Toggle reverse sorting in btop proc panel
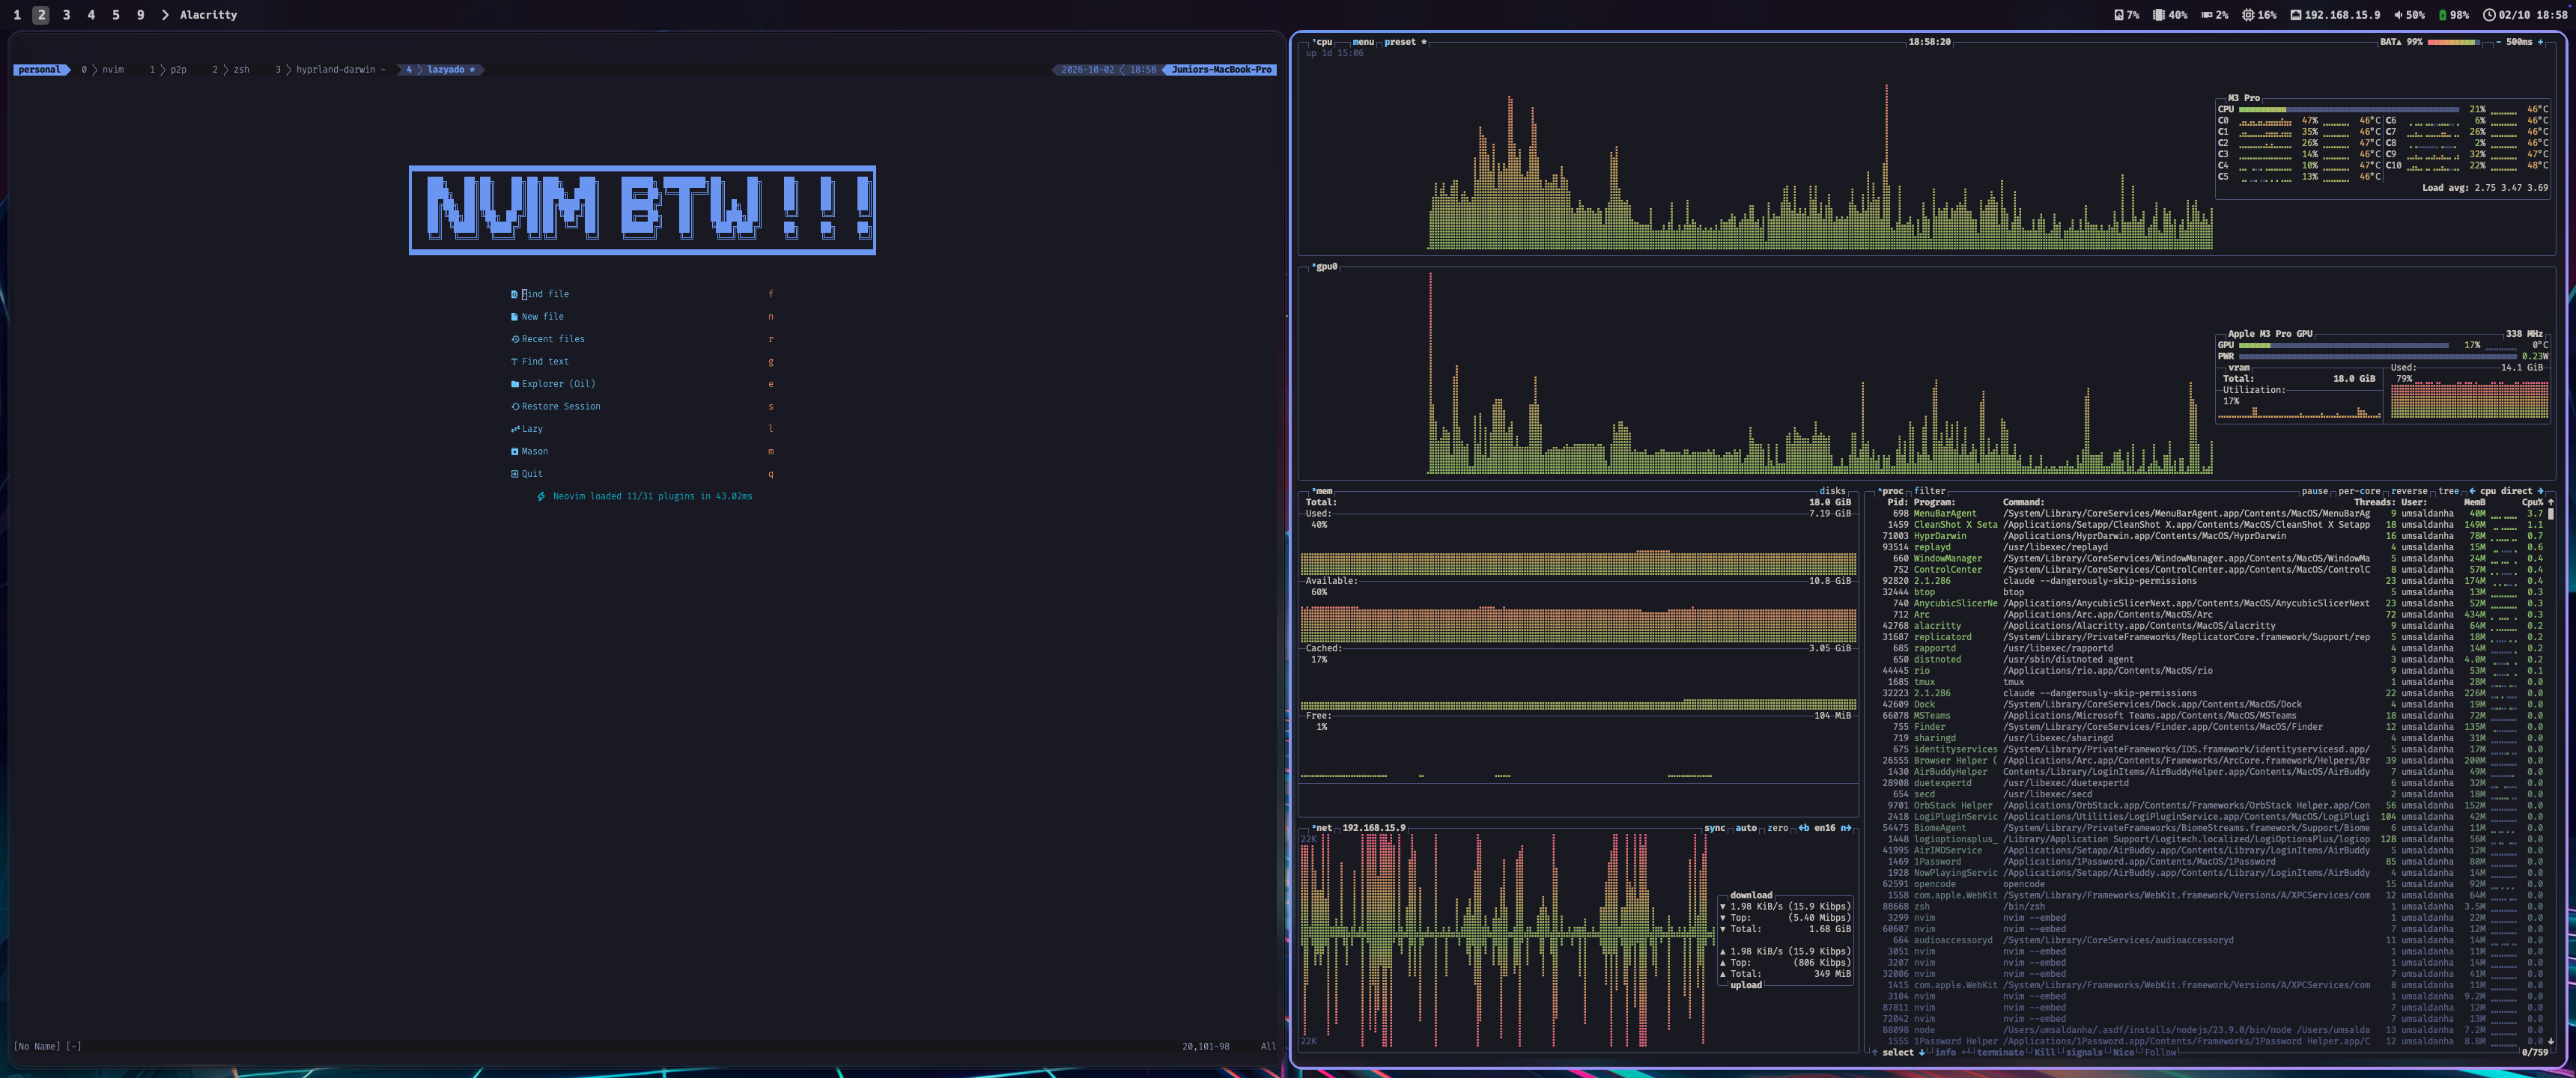 click(x=2409, y=491)
